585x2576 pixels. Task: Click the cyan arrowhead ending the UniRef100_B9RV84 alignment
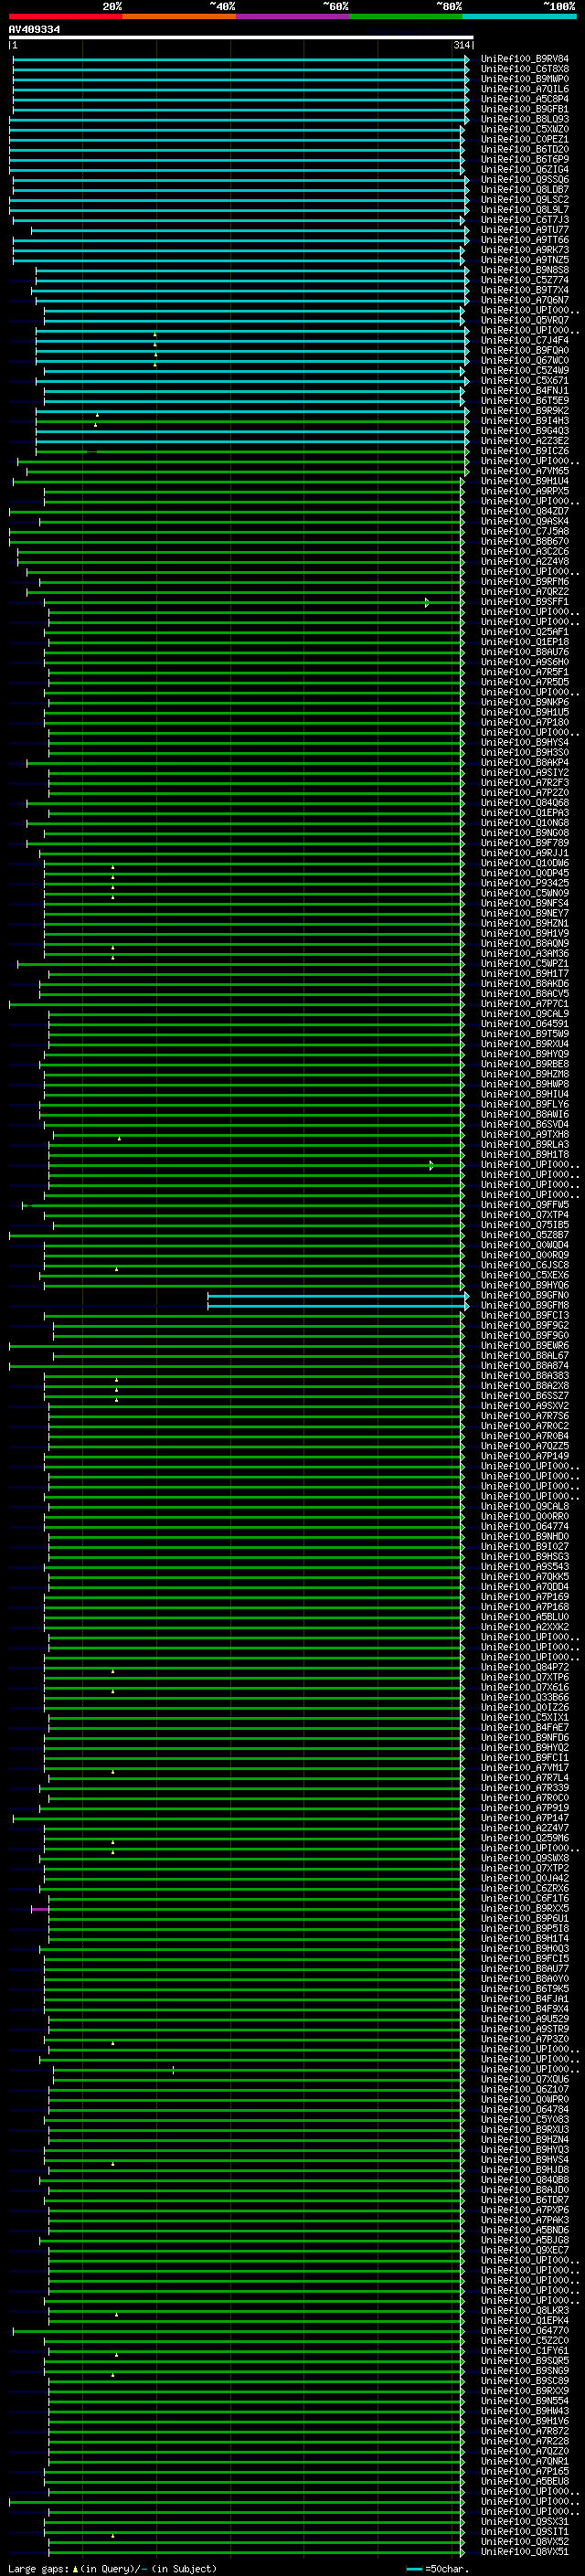point(467,59)
